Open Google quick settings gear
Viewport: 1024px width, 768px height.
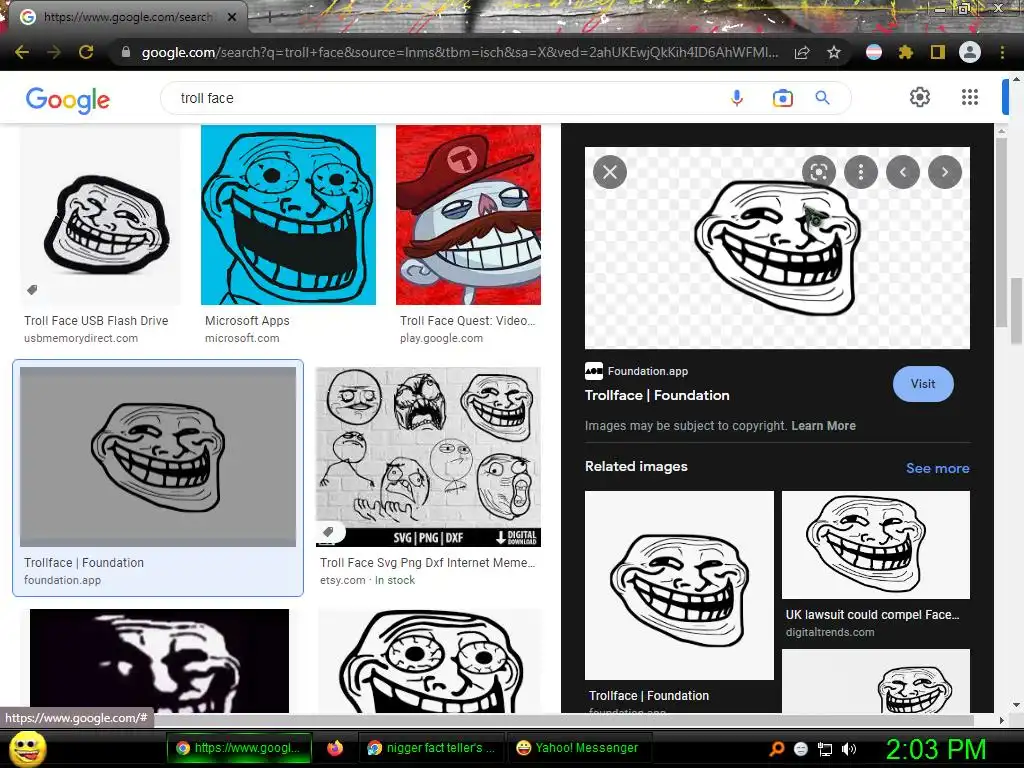[x=920, y=97]
